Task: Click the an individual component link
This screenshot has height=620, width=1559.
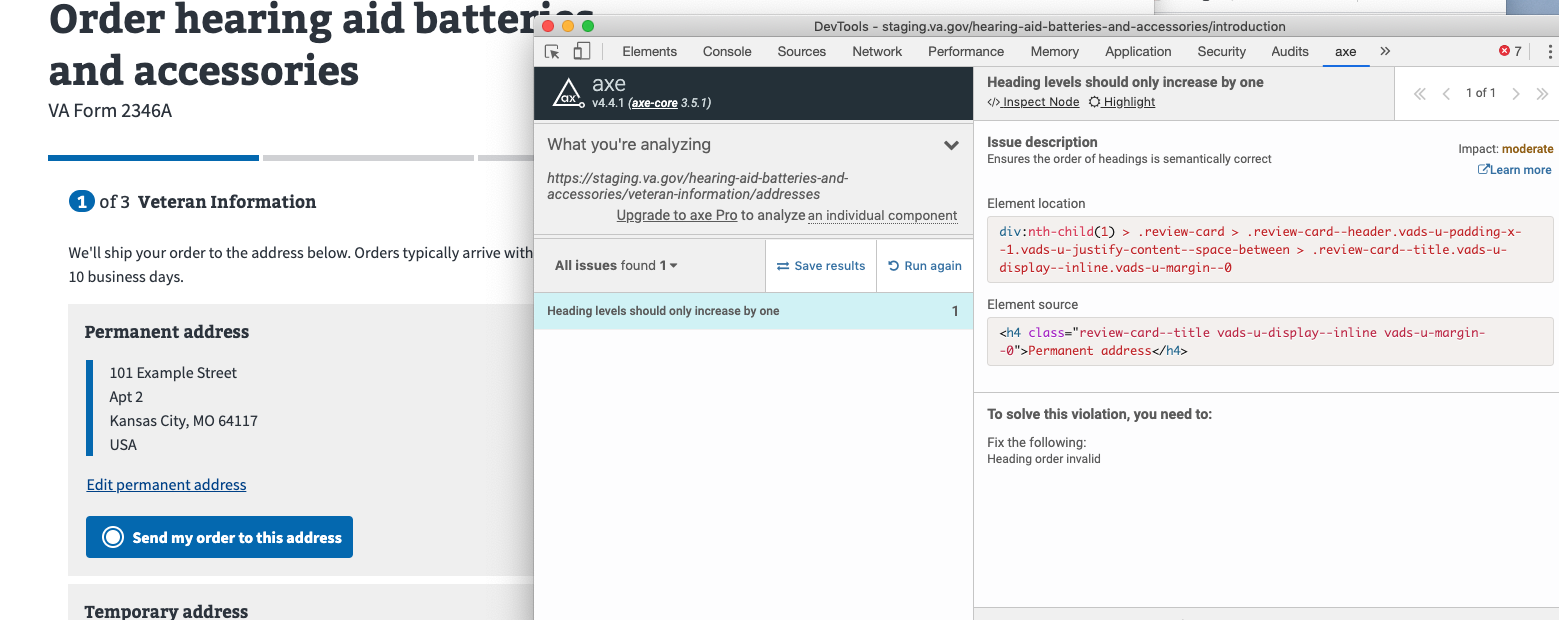Action: (x=883, y=215)
